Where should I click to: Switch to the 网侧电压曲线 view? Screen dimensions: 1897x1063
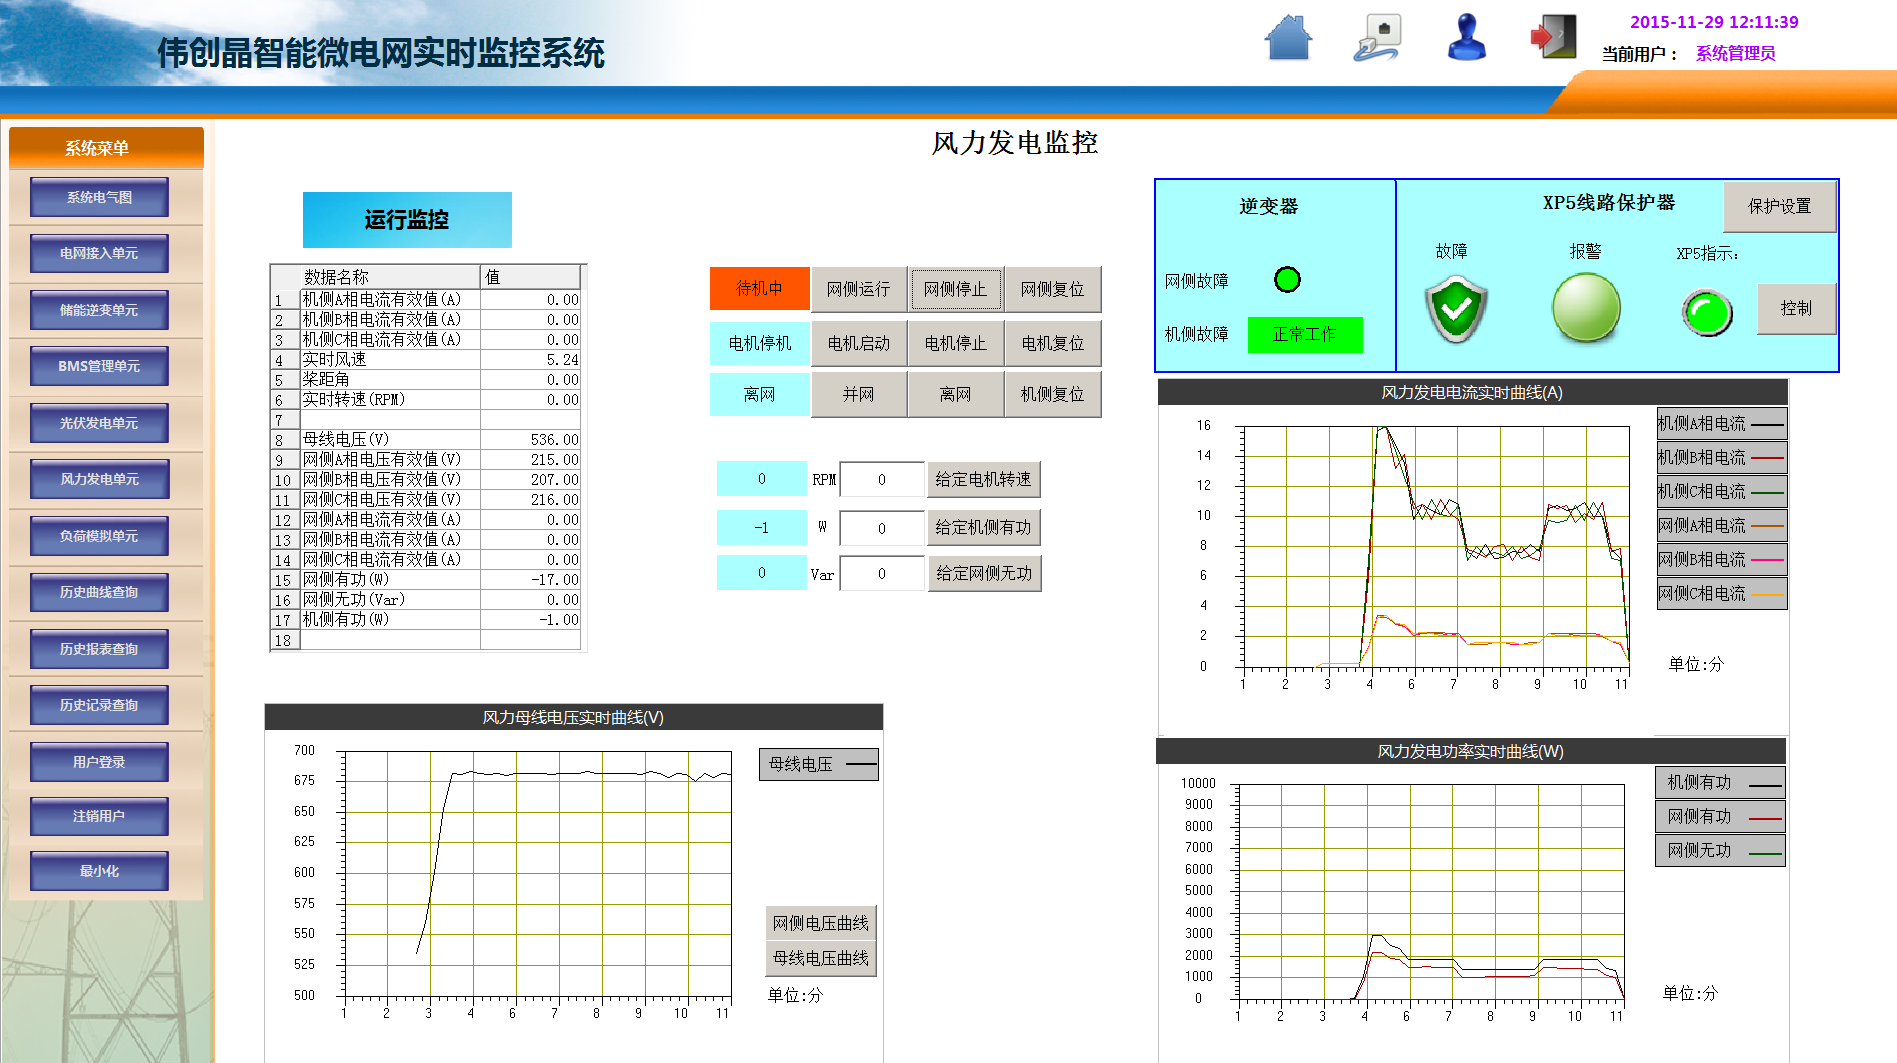[820, 923]
